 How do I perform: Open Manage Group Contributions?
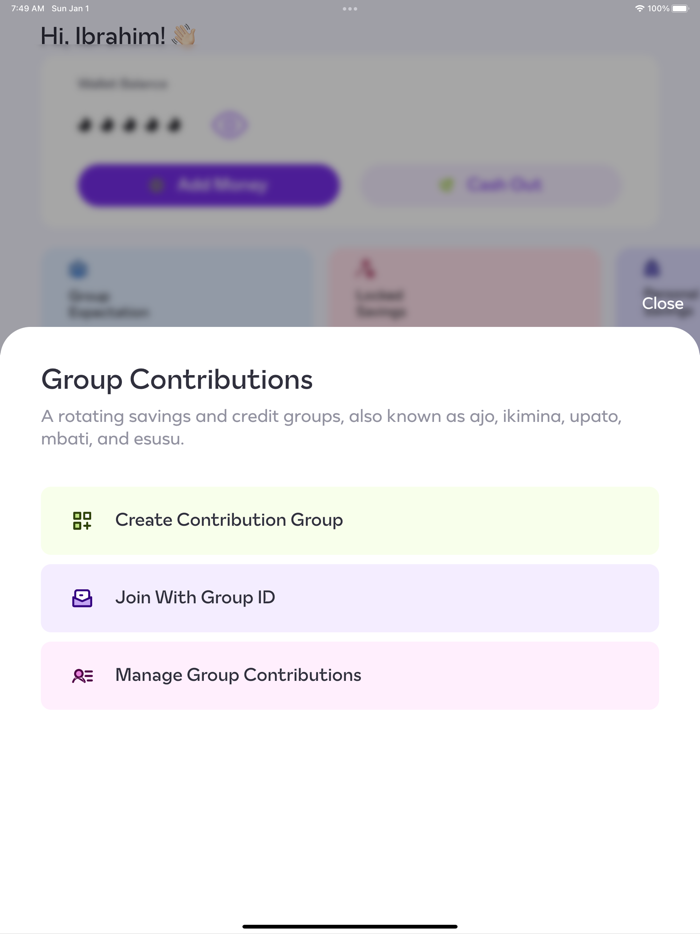click(x=350, y=675)
